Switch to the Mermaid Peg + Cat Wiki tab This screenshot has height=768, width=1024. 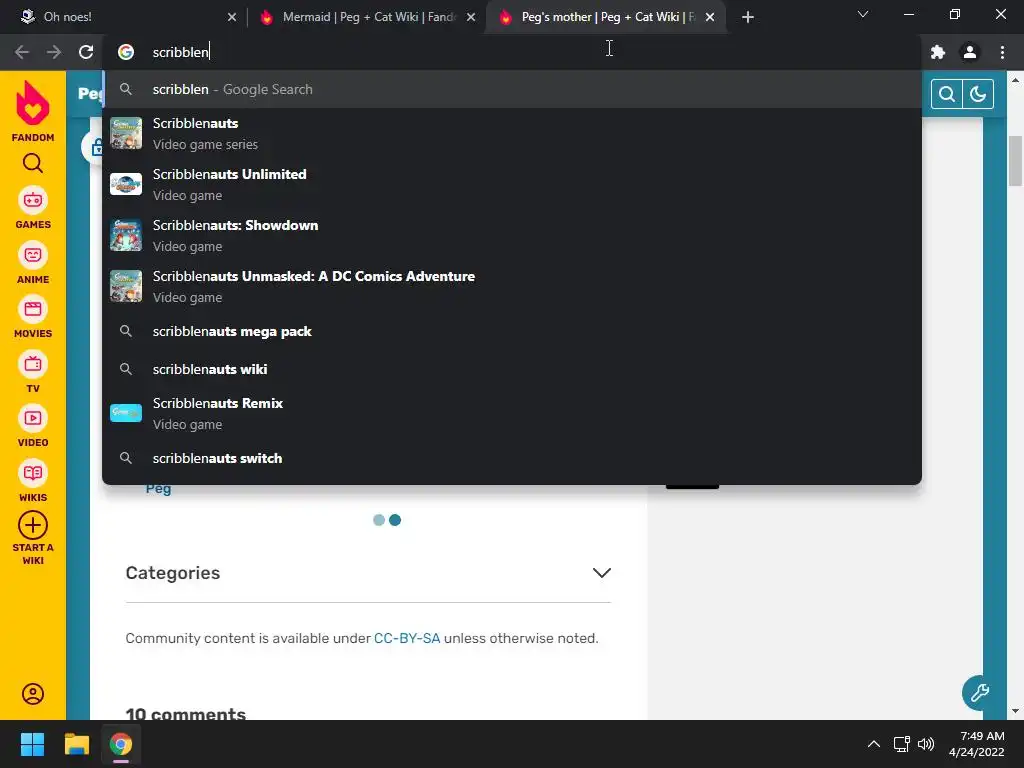pyautogui.click(x=368, y=17)
